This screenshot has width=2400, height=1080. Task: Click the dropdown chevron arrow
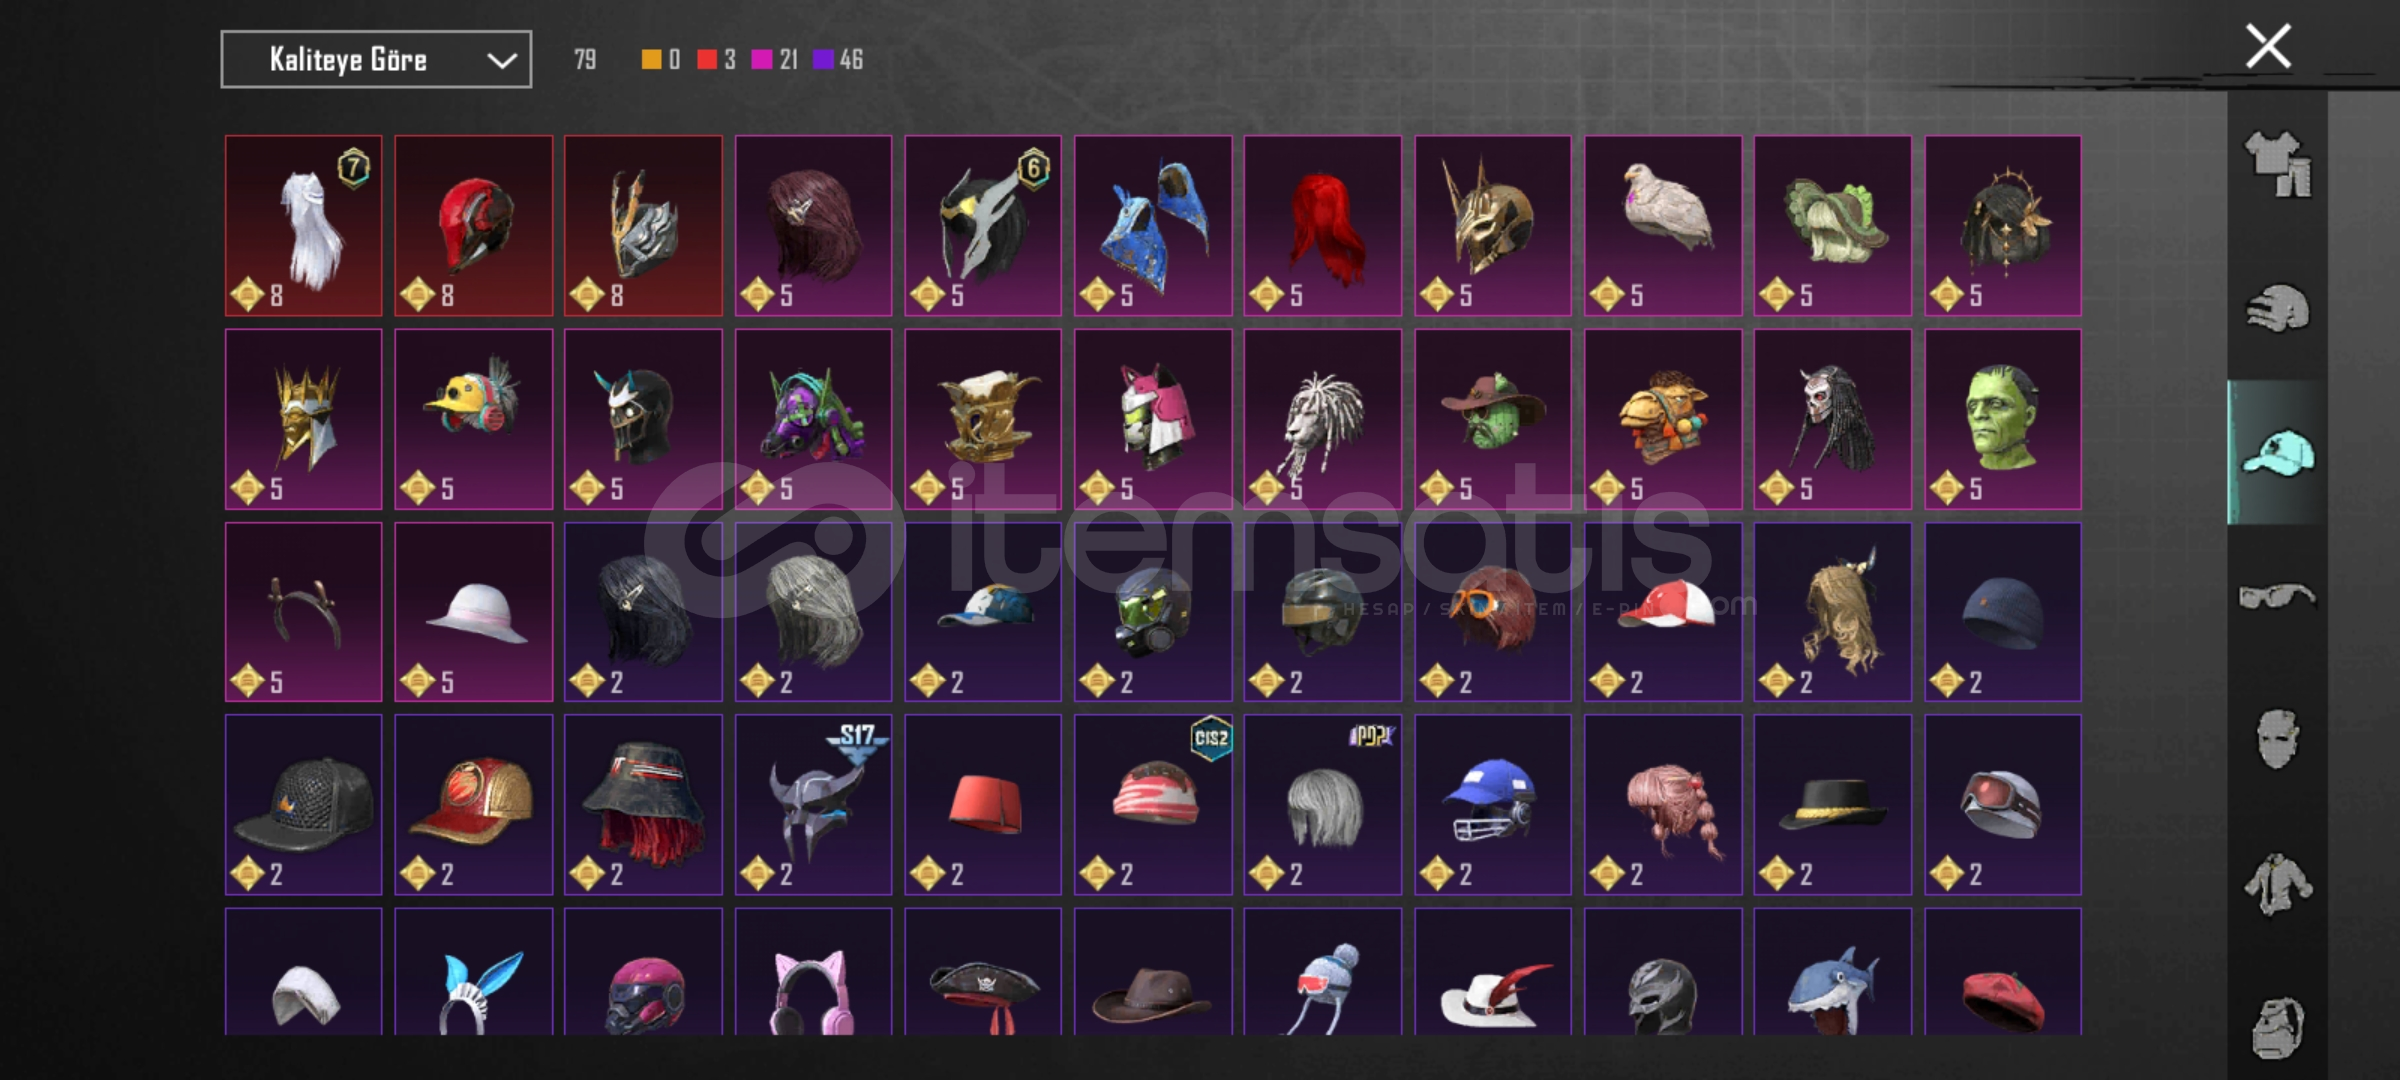click(501, 61)
